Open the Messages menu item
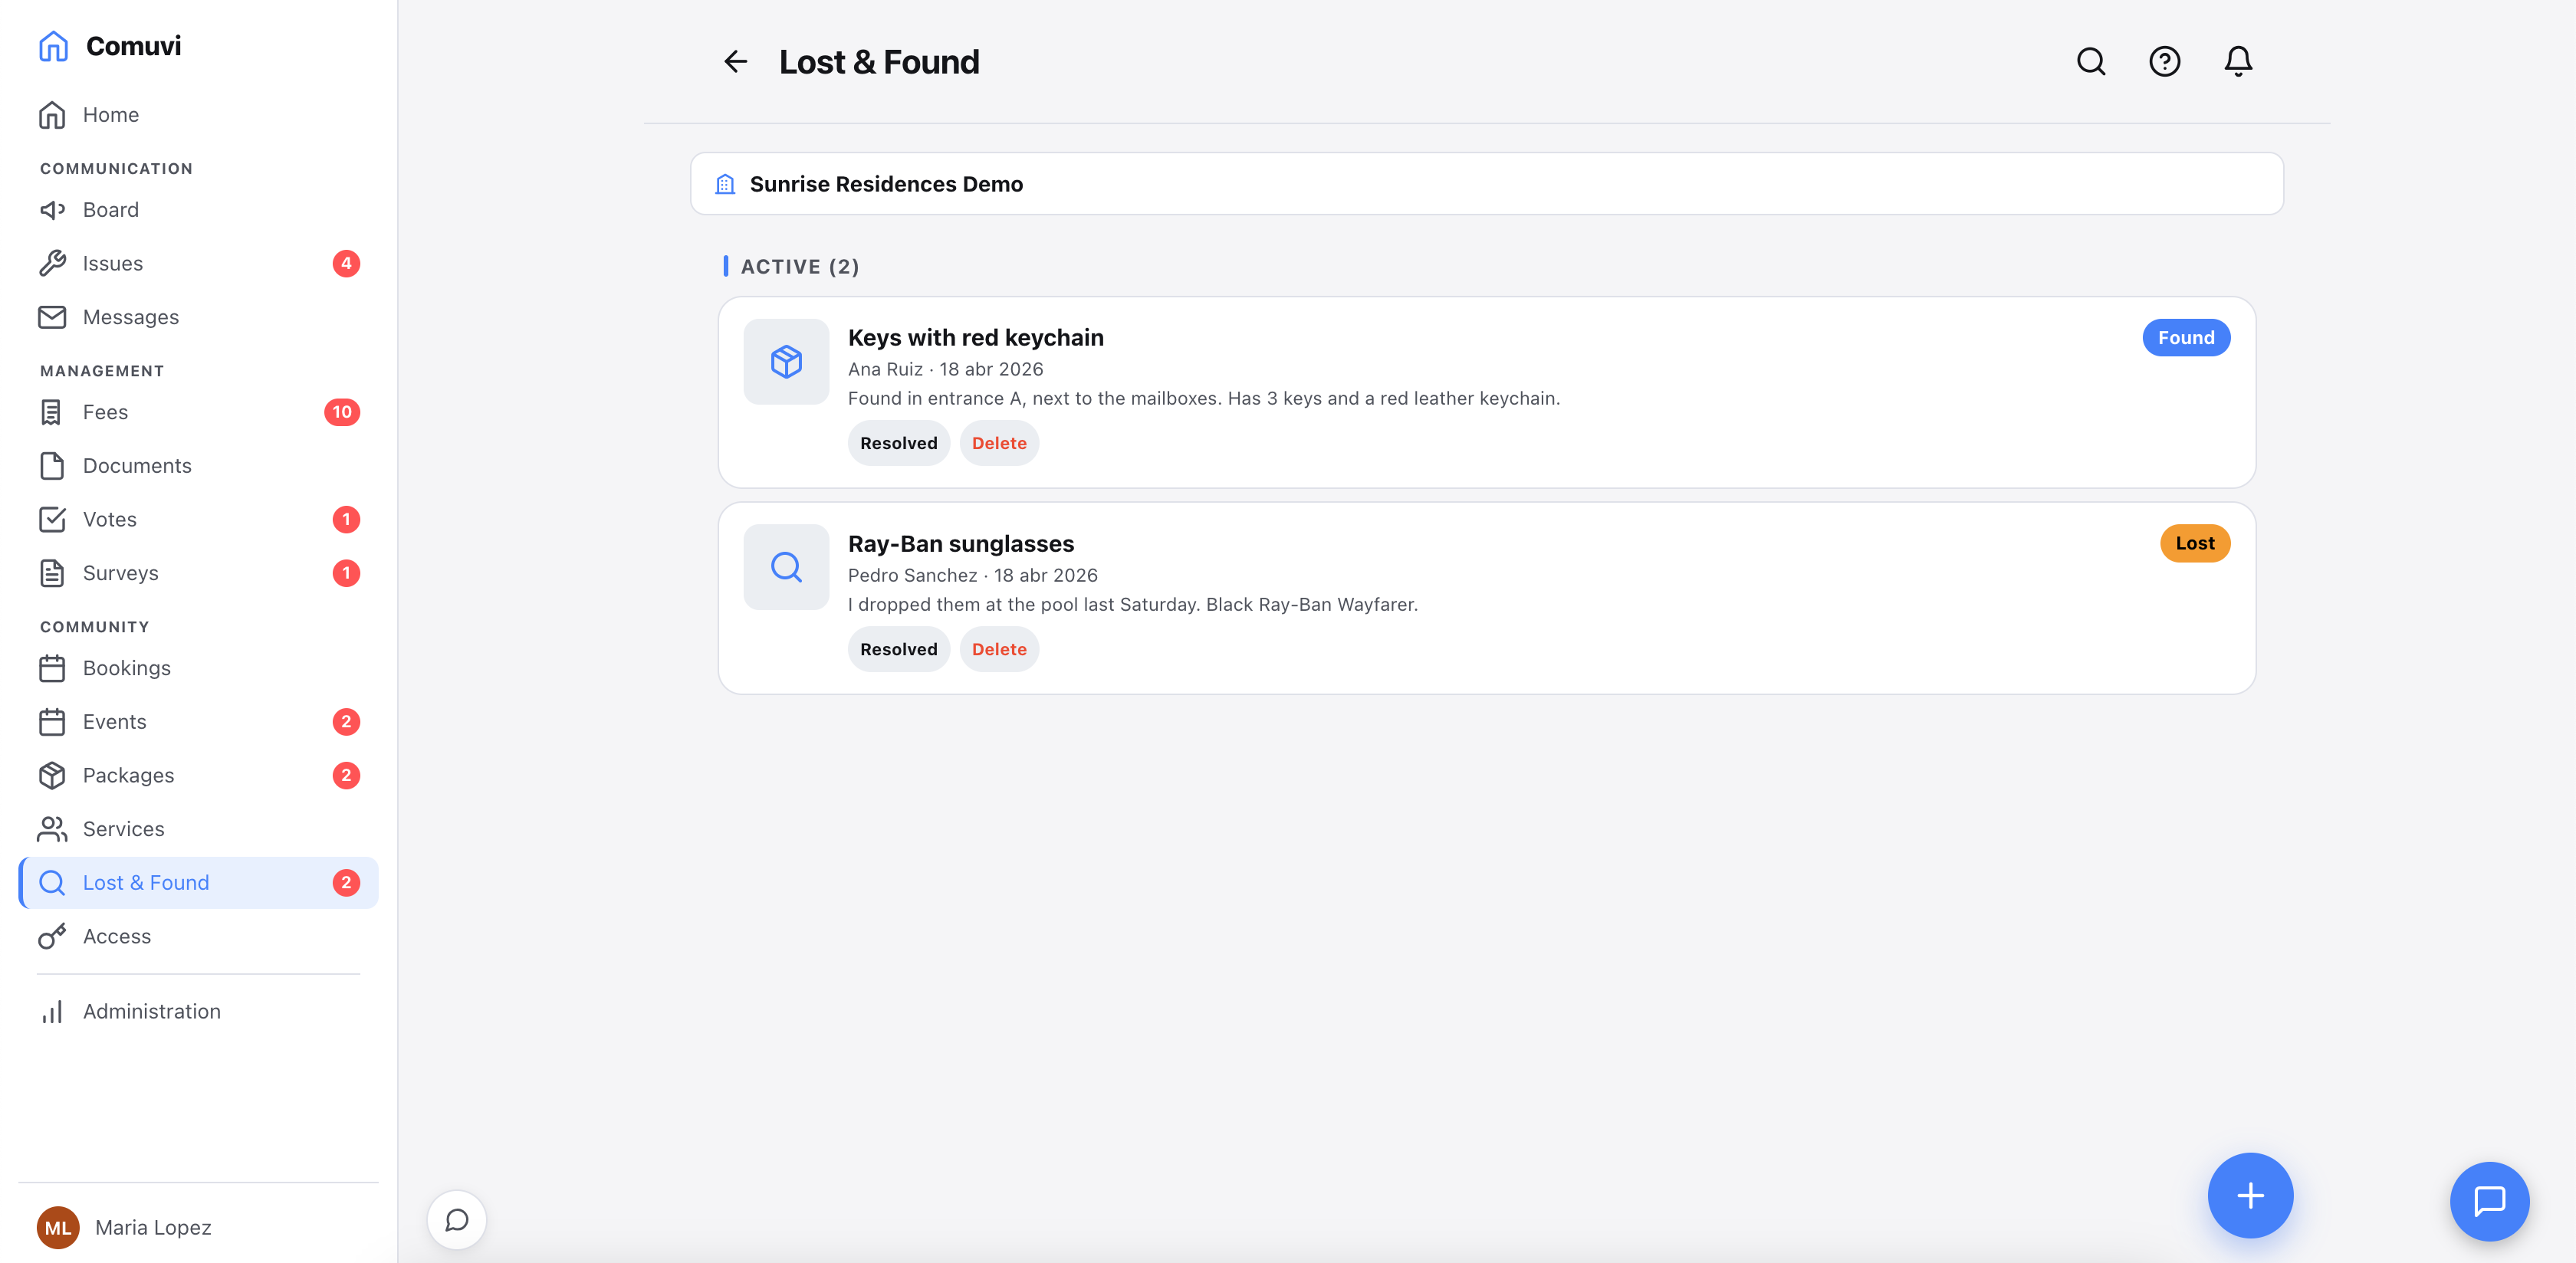 (199, 317)
